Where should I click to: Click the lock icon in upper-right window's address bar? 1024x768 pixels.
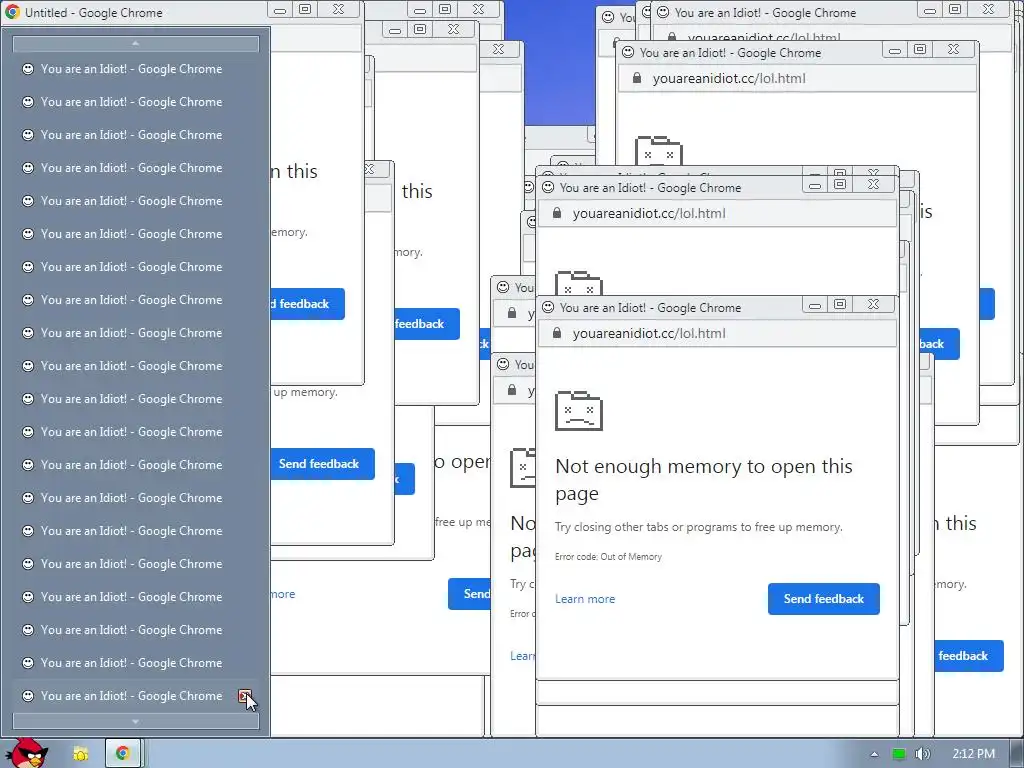coord(637,78)
